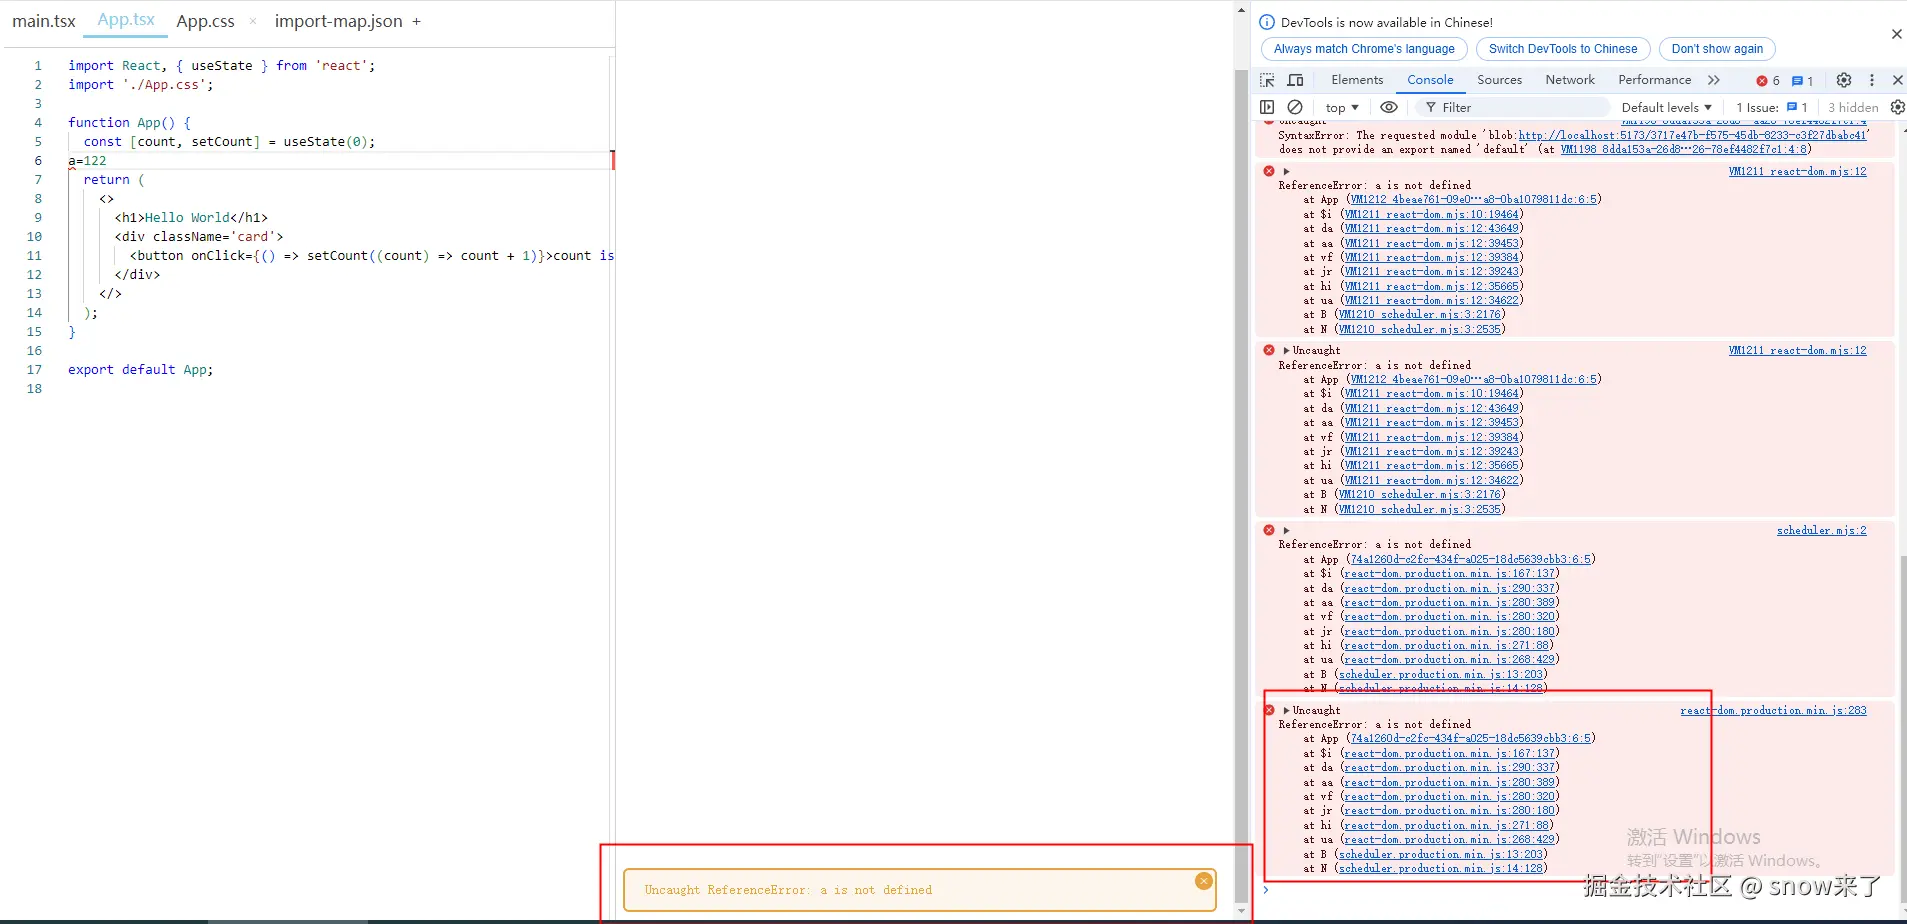This screenshot has width=1907, height=924.
Task: Click the blue message count badge in the tab bar
Action: pos(1802,81)
